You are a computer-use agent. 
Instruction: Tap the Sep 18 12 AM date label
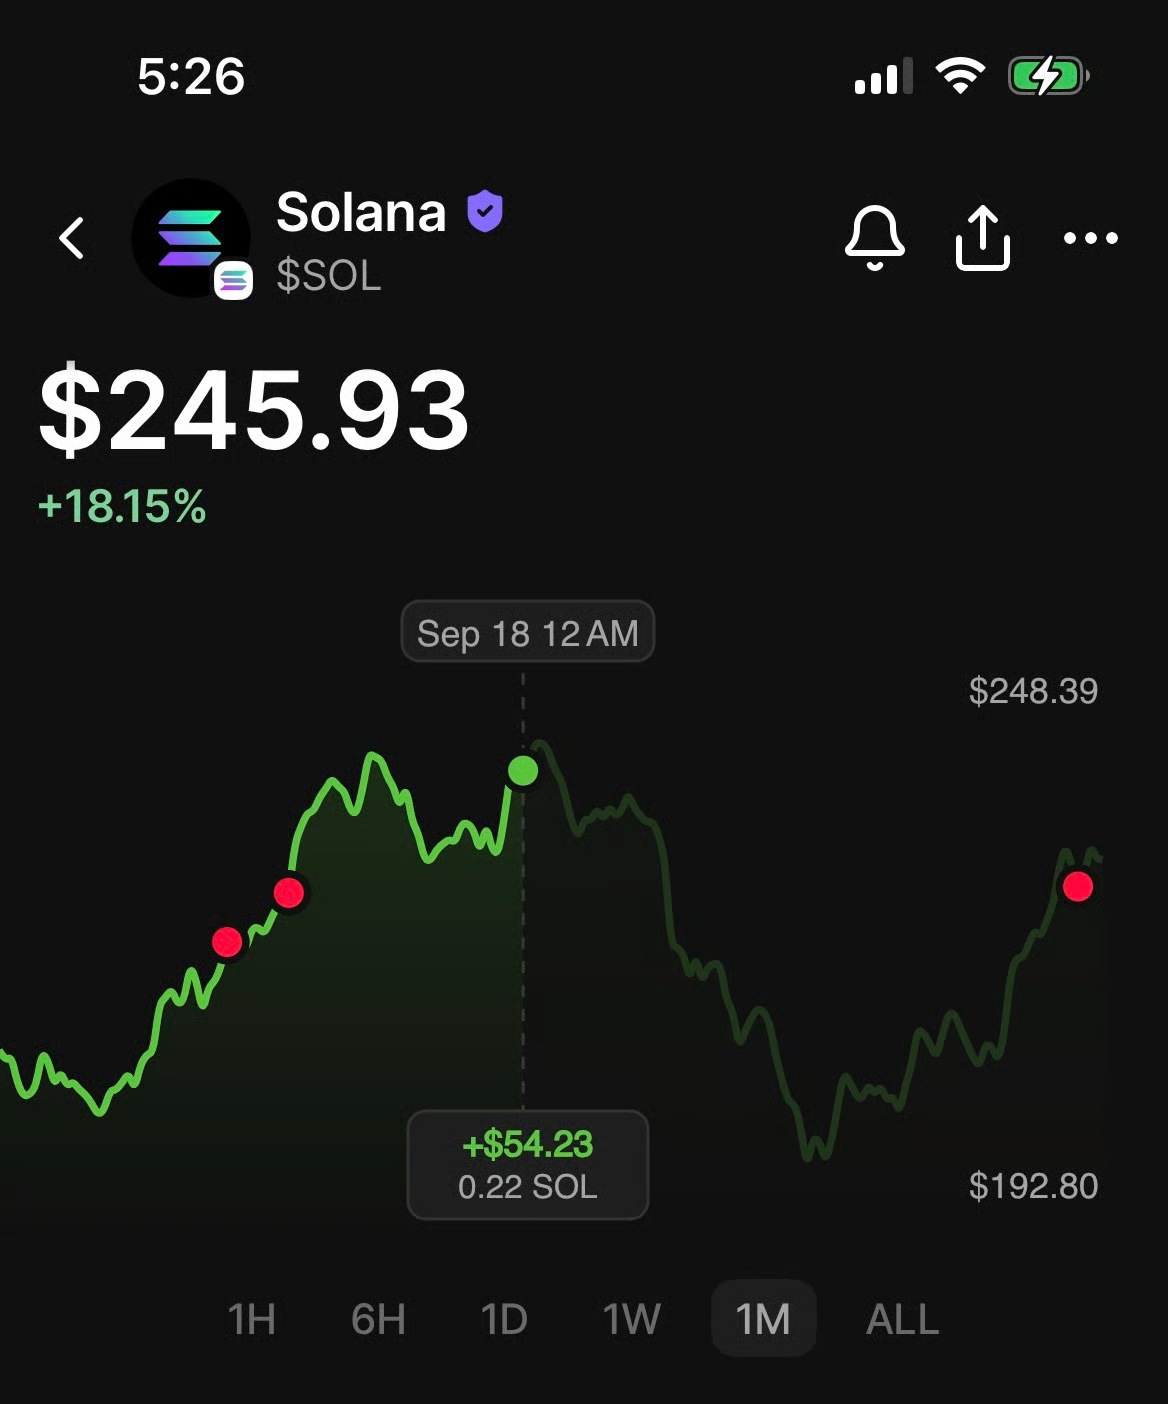tap(528, 632)
